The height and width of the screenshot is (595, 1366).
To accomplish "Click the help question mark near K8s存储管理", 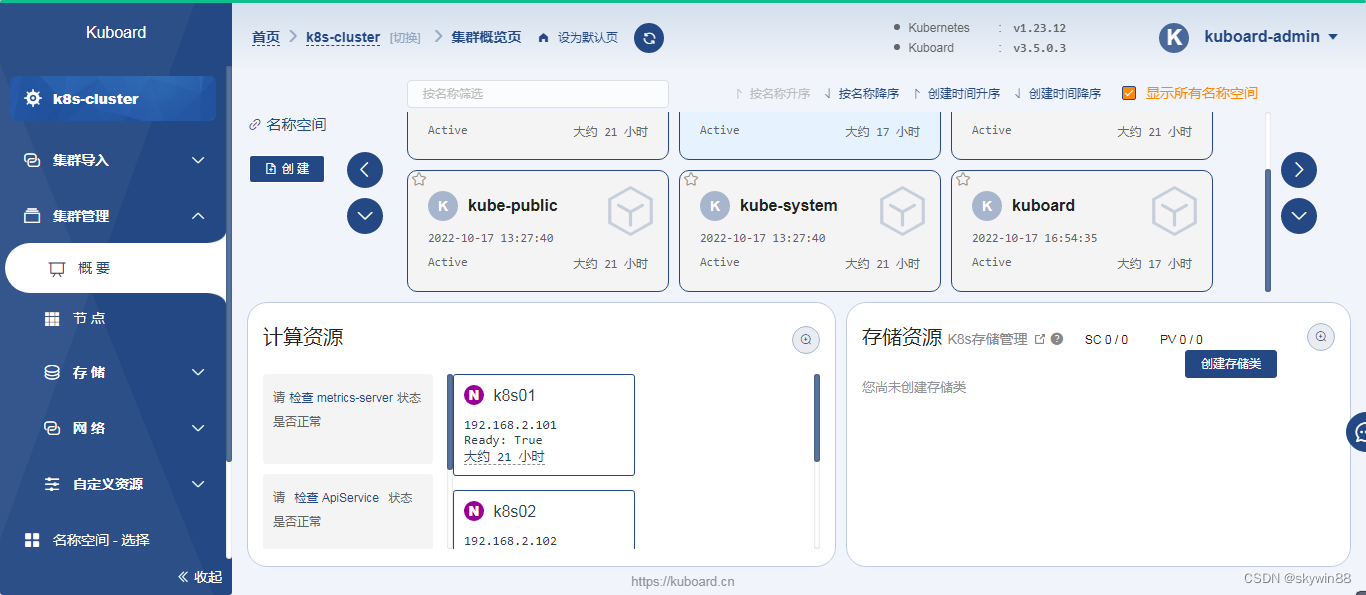I will tap(1057, 339).
